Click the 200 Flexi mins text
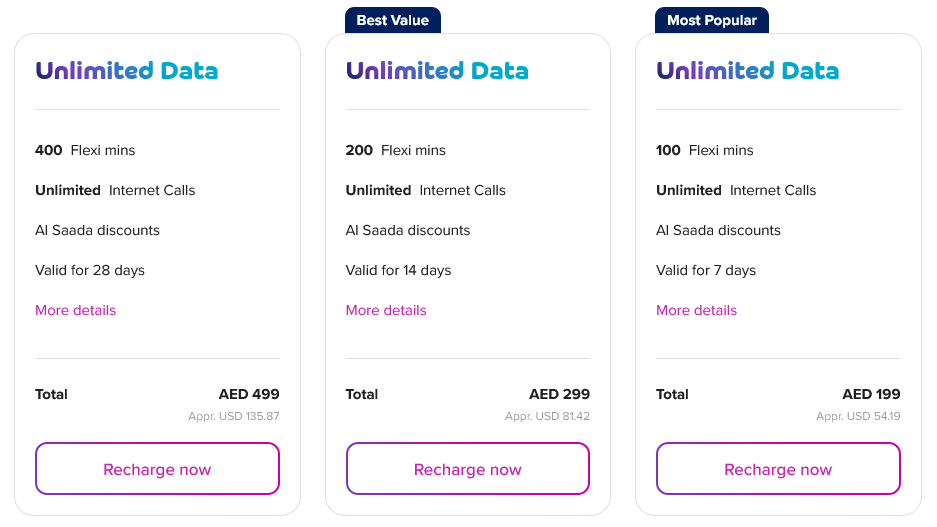The image size is (937, 527). point(395,150)
